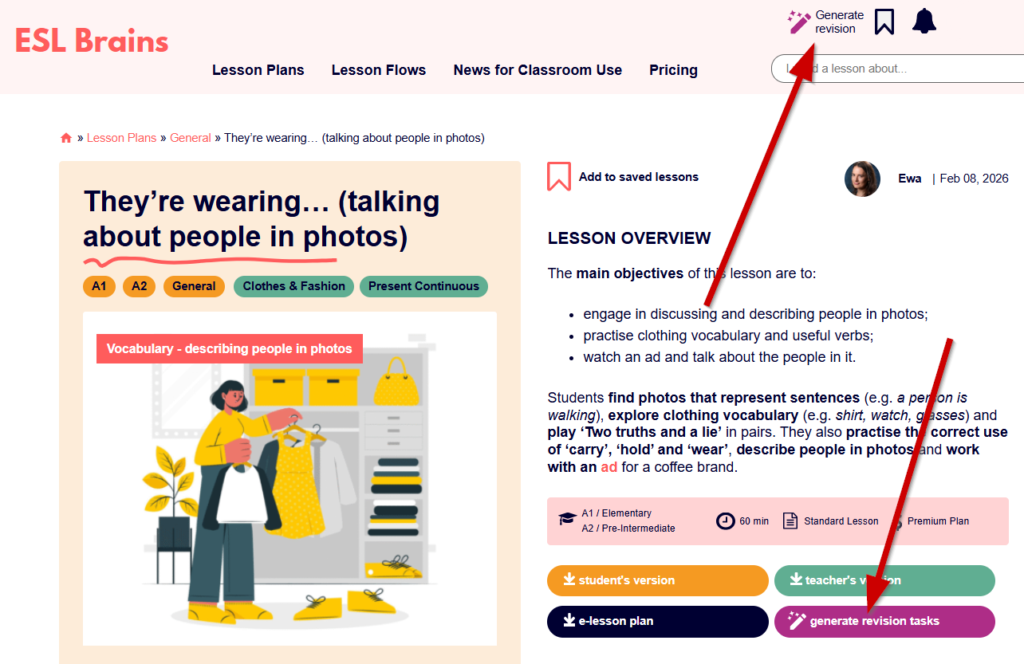Download the e-lesson plan

pos(658,622)
